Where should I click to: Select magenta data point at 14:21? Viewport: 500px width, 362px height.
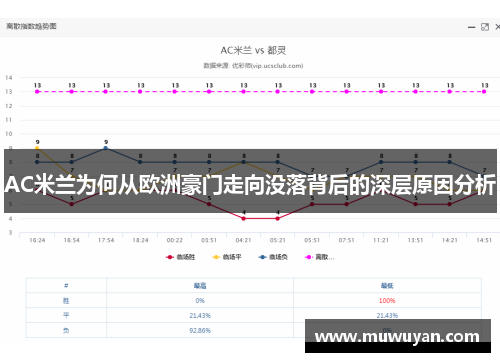[x=450, y=91]
